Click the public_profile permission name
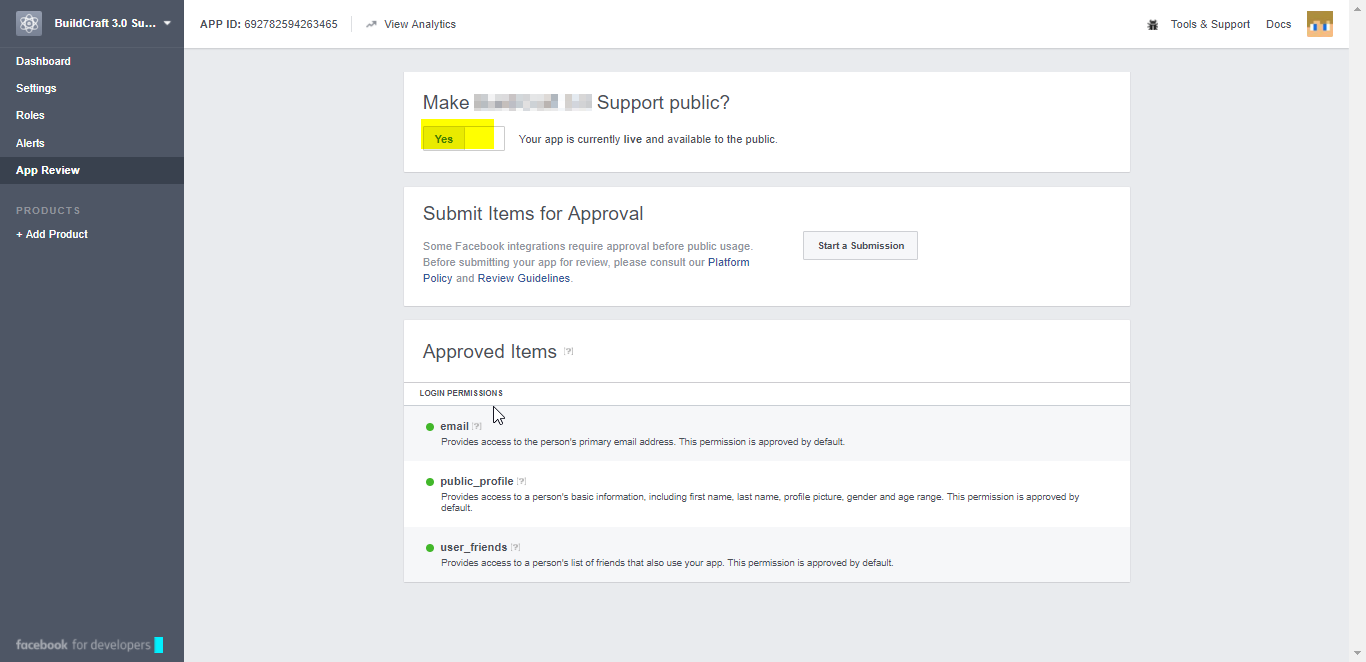The height and width of the screenshot is (662, 1366). 477,481
